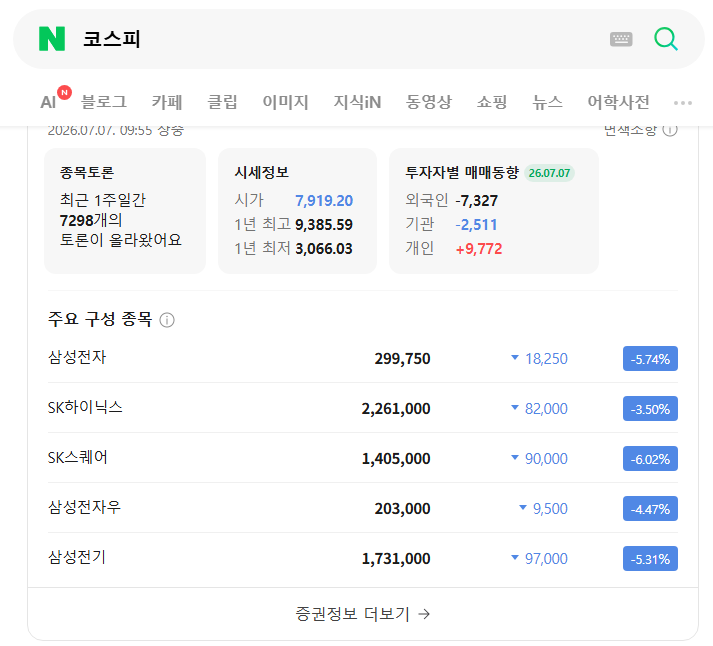Select the 이미지 tab
The image size is (713, 646).
[x=286, y=102]
